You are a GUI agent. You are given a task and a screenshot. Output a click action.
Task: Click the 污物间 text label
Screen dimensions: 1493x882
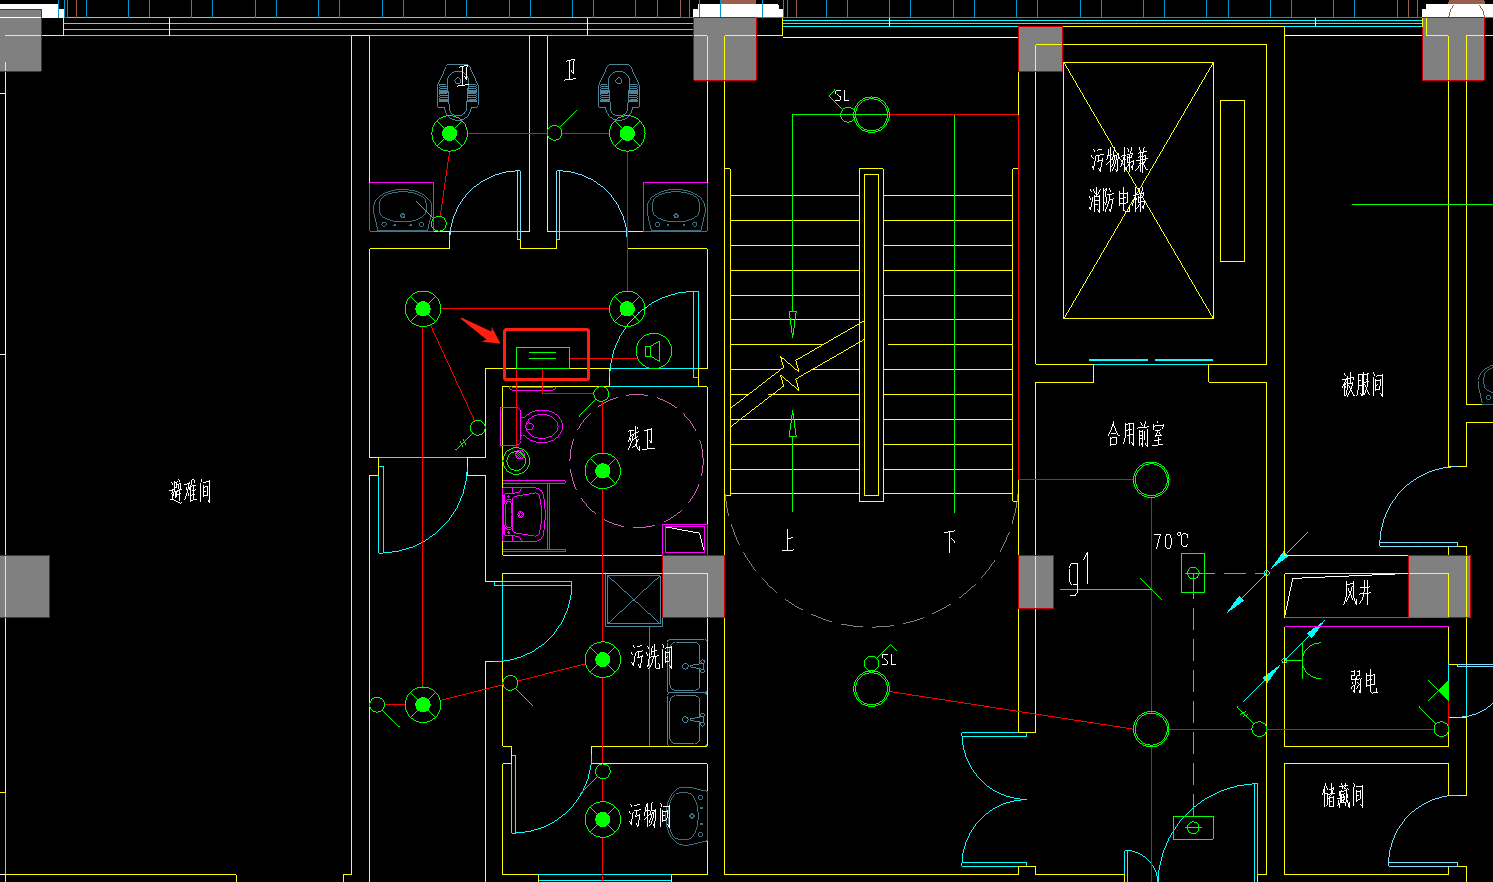pyautogui.click(x=650, y=816)
